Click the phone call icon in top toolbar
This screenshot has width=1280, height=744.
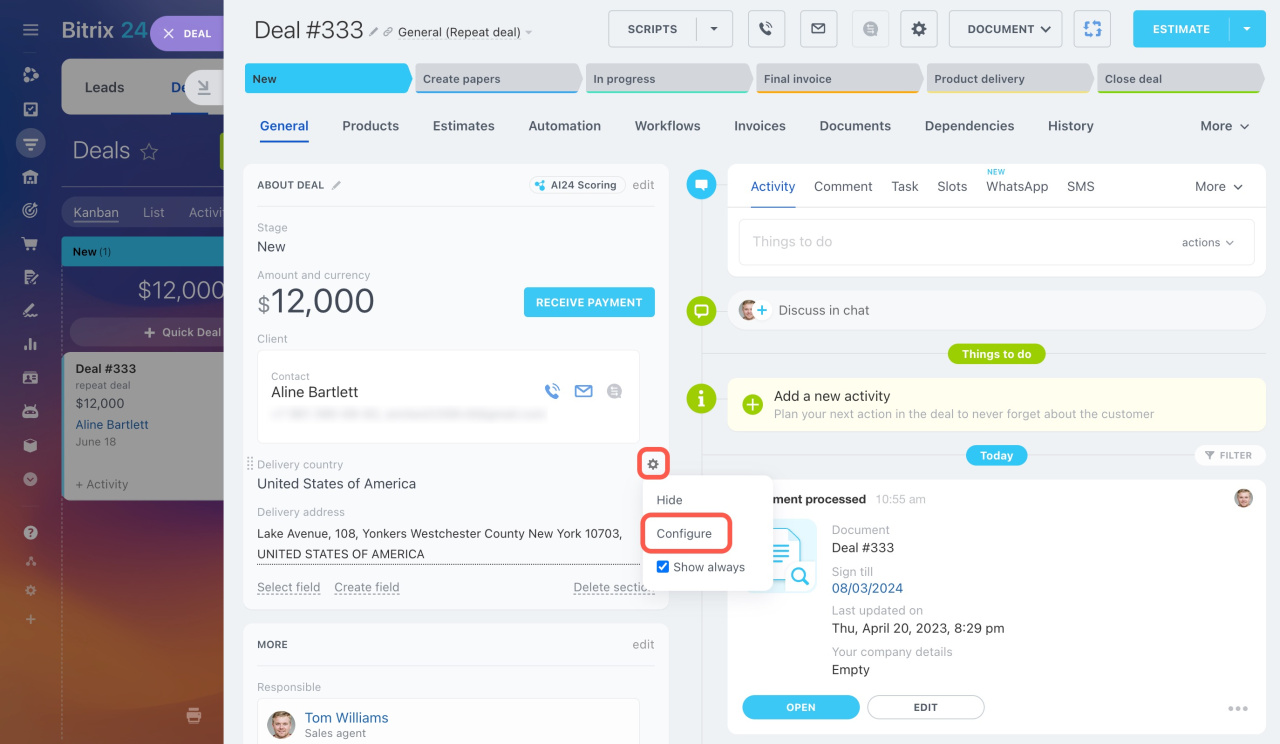coord(767,29)
